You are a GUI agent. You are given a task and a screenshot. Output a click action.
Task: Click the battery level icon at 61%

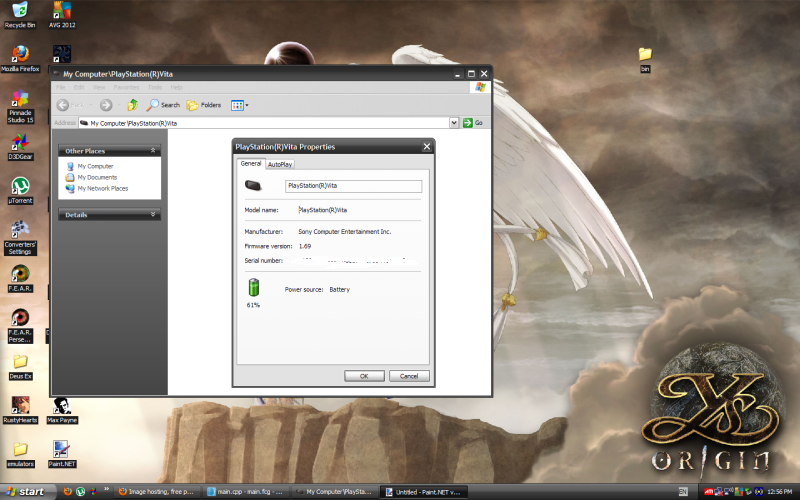coord(254,288)
